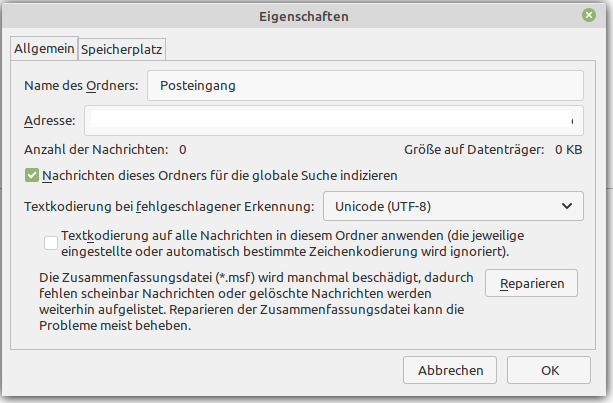
Task: Close the Eigenschaften dialog window
Action: tap(591, 16)
